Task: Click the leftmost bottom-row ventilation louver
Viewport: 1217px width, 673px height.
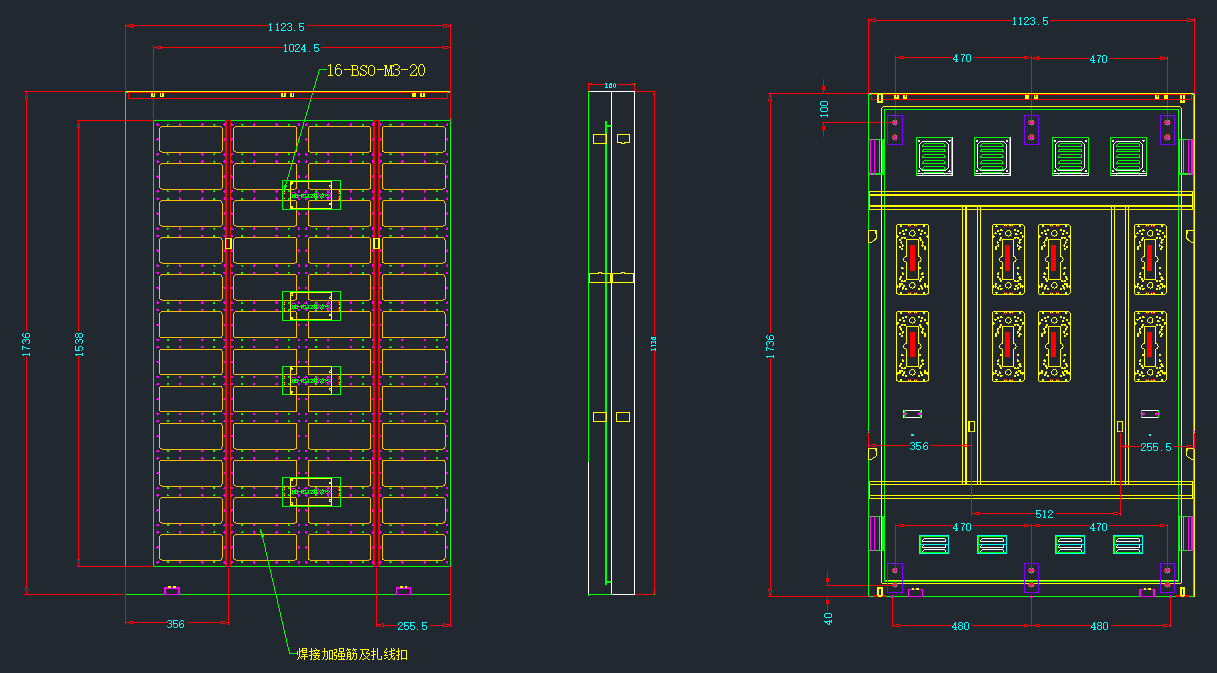Action: click(934, 544)
